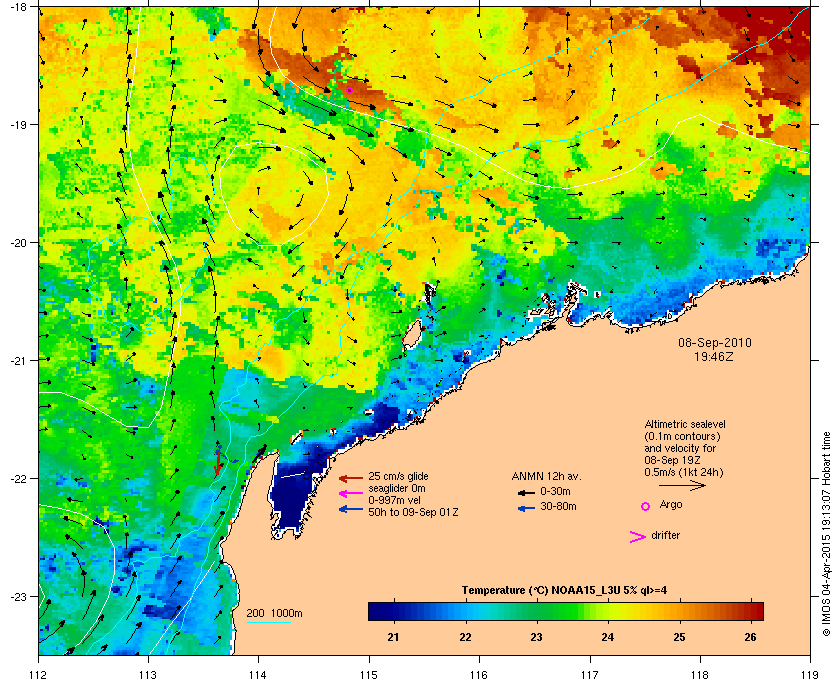Click colorbar tick label 25
This screenshot has height=680, width=840.
coord(679,637)
